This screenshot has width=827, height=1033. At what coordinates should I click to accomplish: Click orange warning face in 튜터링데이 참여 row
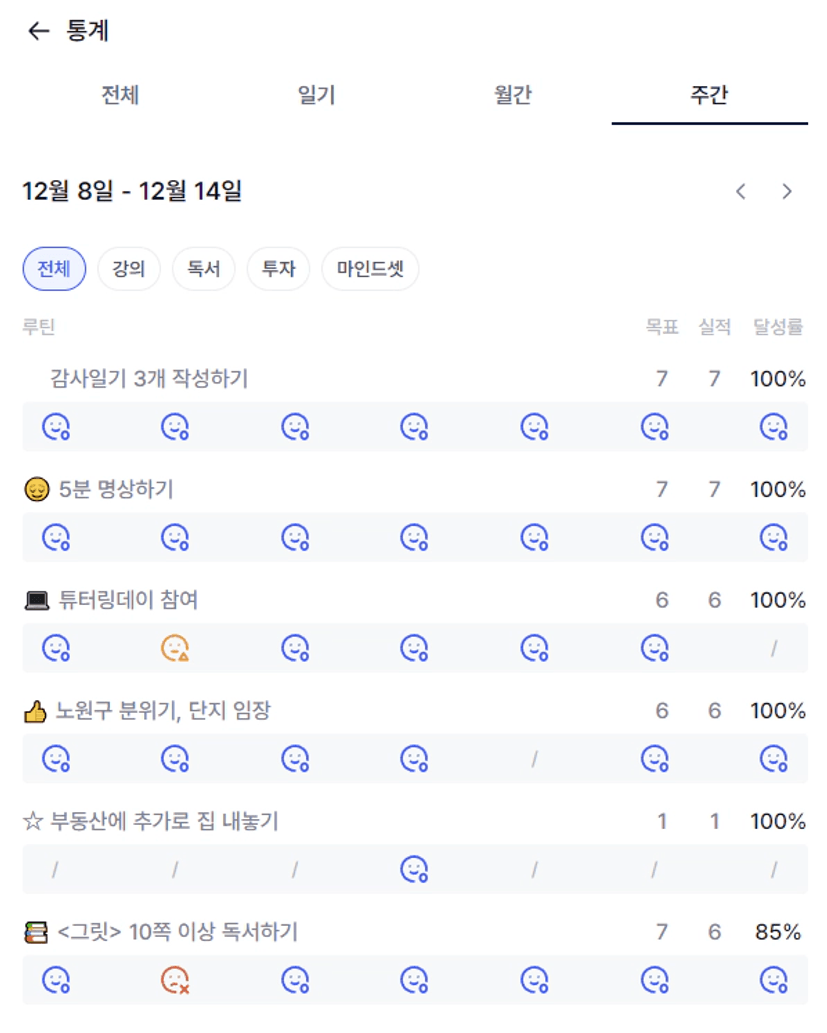(175, 649)
